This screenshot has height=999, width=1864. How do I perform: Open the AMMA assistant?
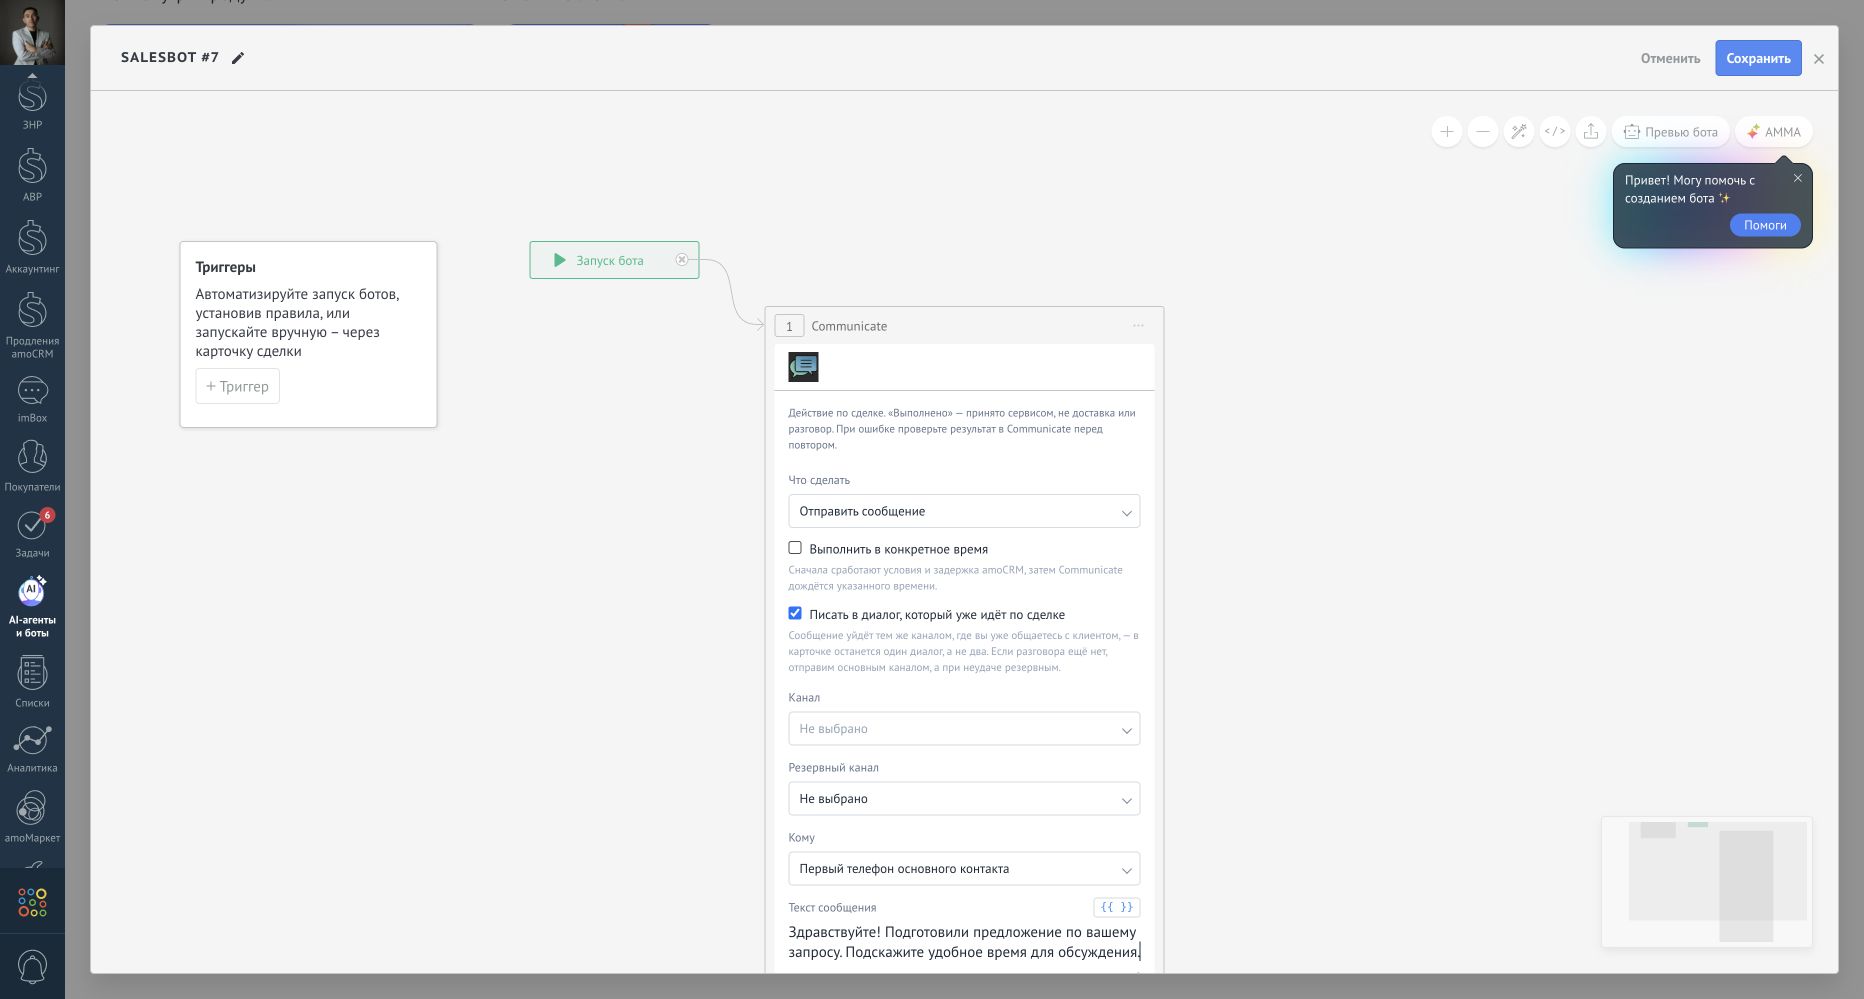pos(1773,132)
